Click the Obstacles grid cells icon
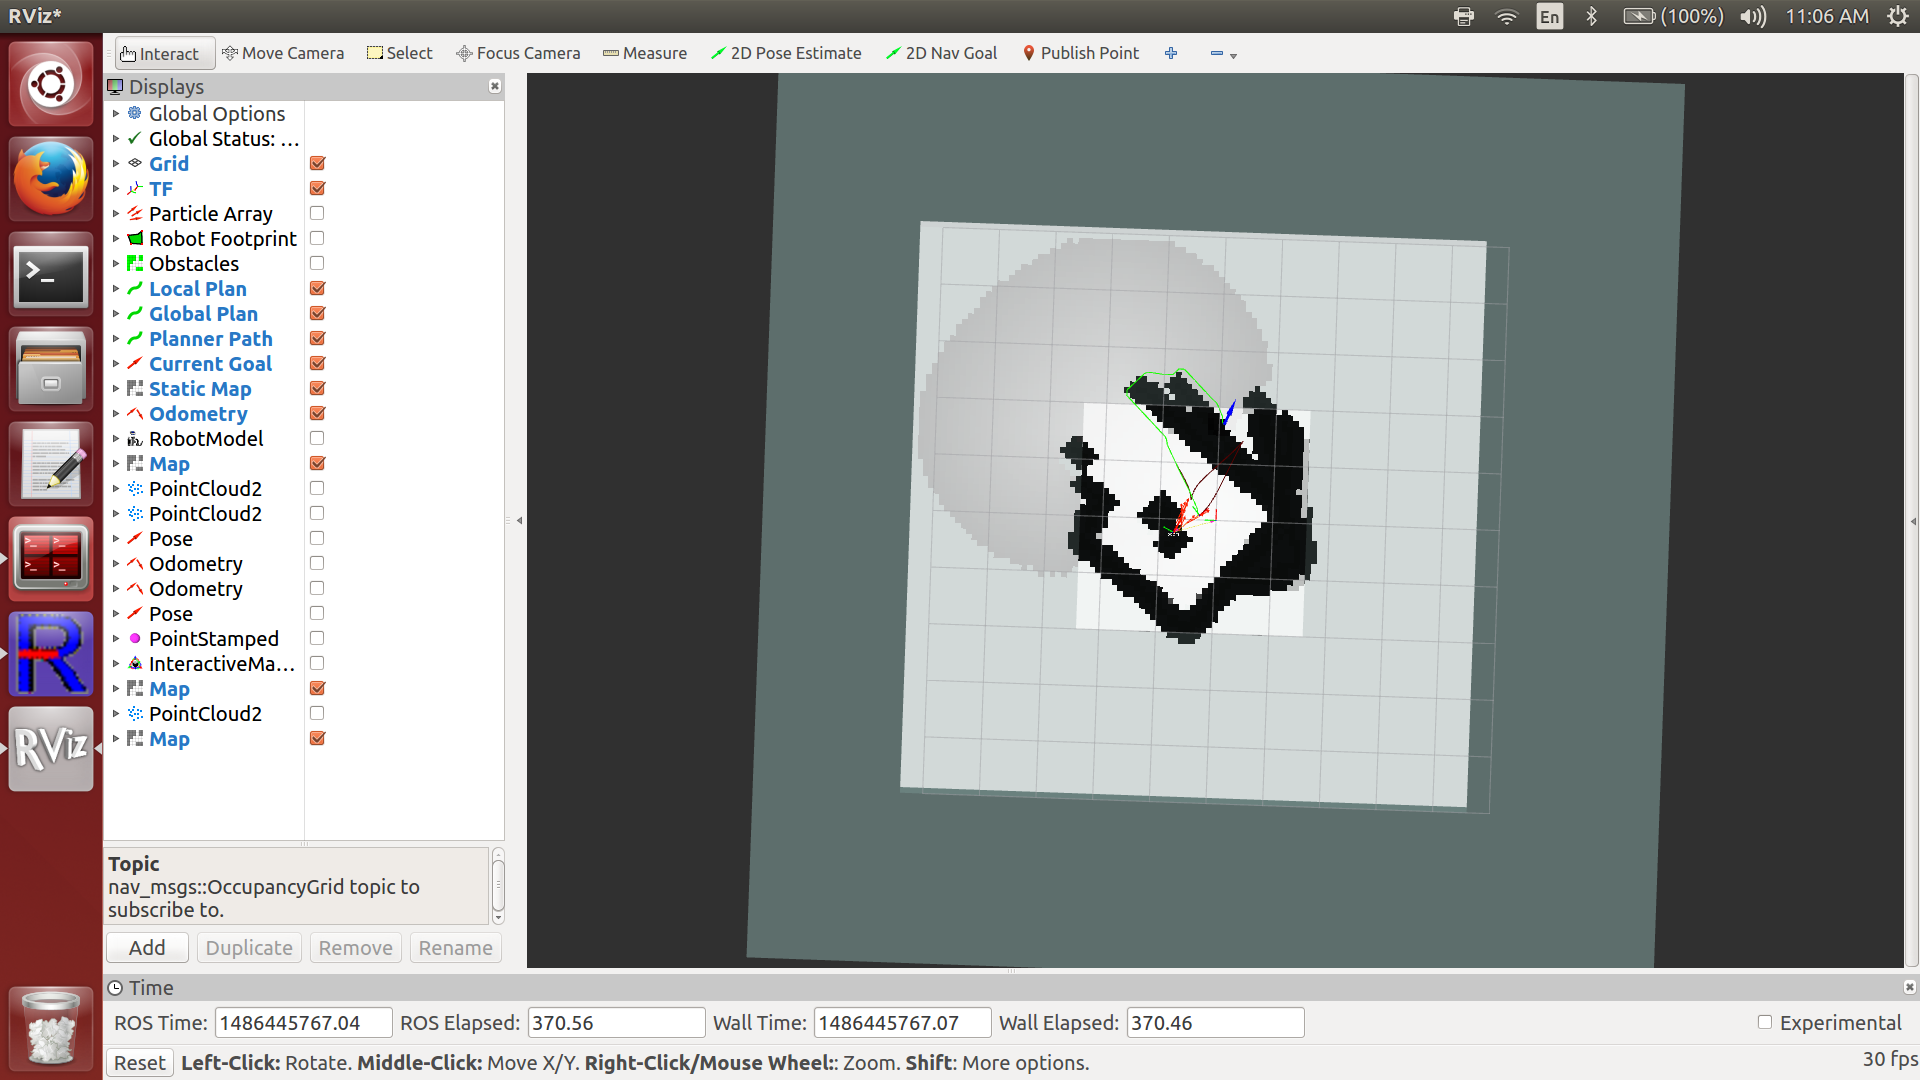 point(135,263)
